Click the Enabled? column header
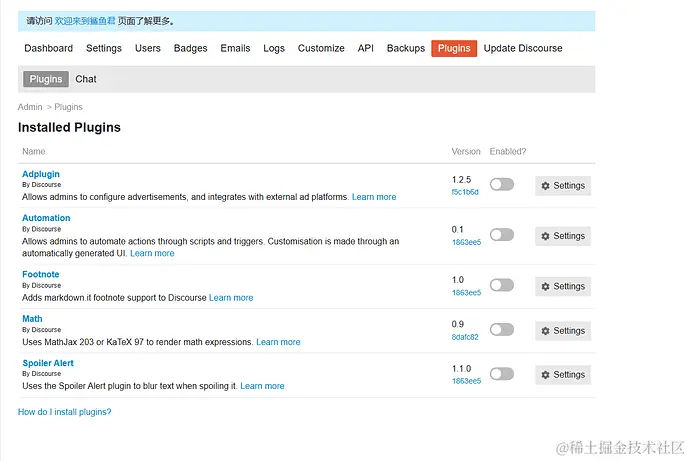Screen dimensions: 690x461 coord(508,151)
